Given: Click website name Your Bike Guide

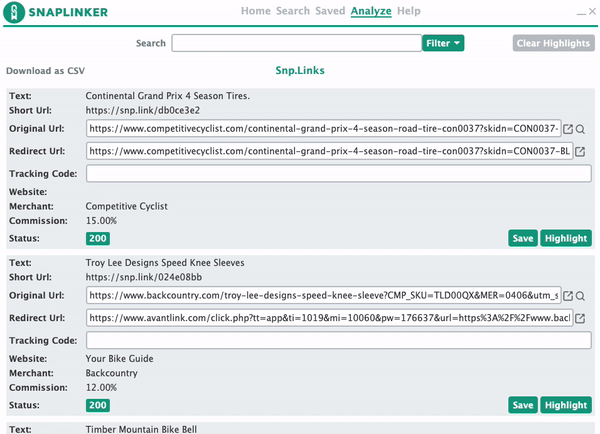Looking at the screenshot, I should (119, 359).
